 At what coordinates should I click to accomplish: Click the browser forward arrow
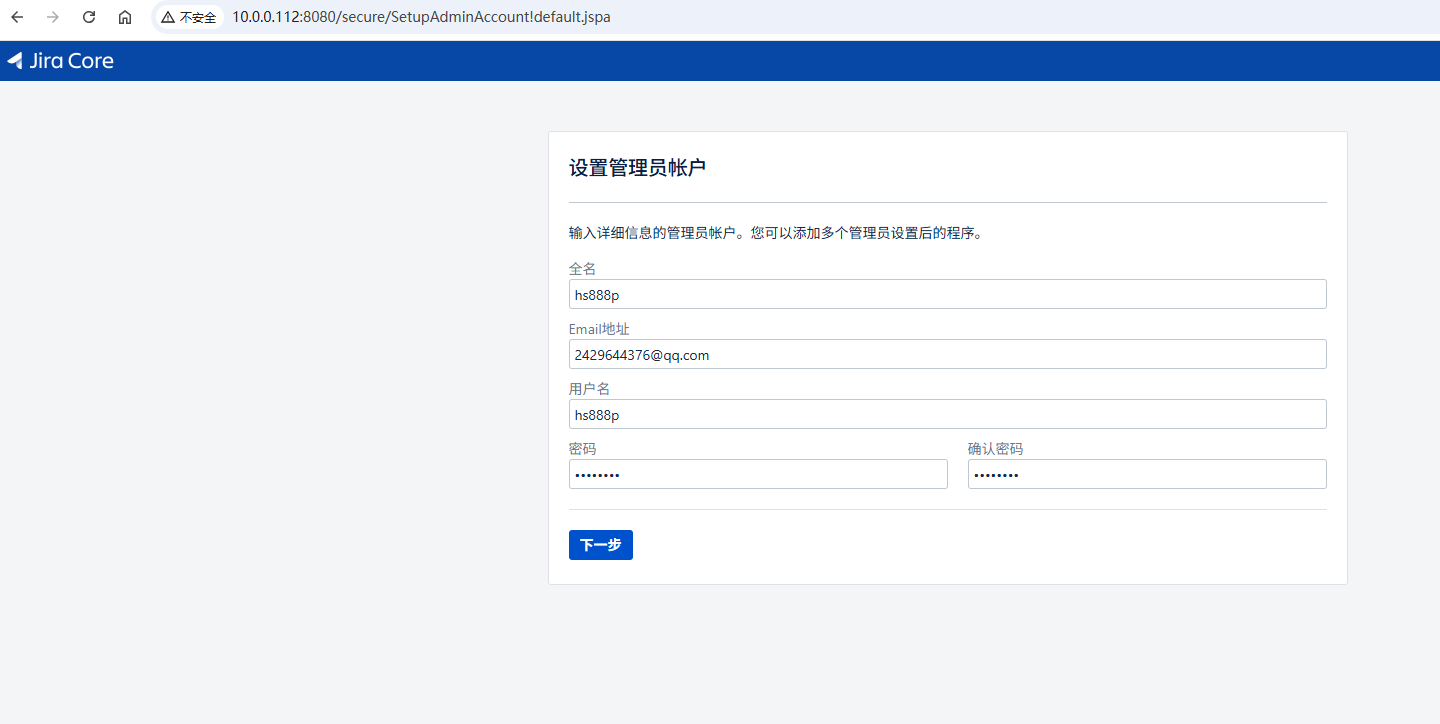(x=53, y=17)
